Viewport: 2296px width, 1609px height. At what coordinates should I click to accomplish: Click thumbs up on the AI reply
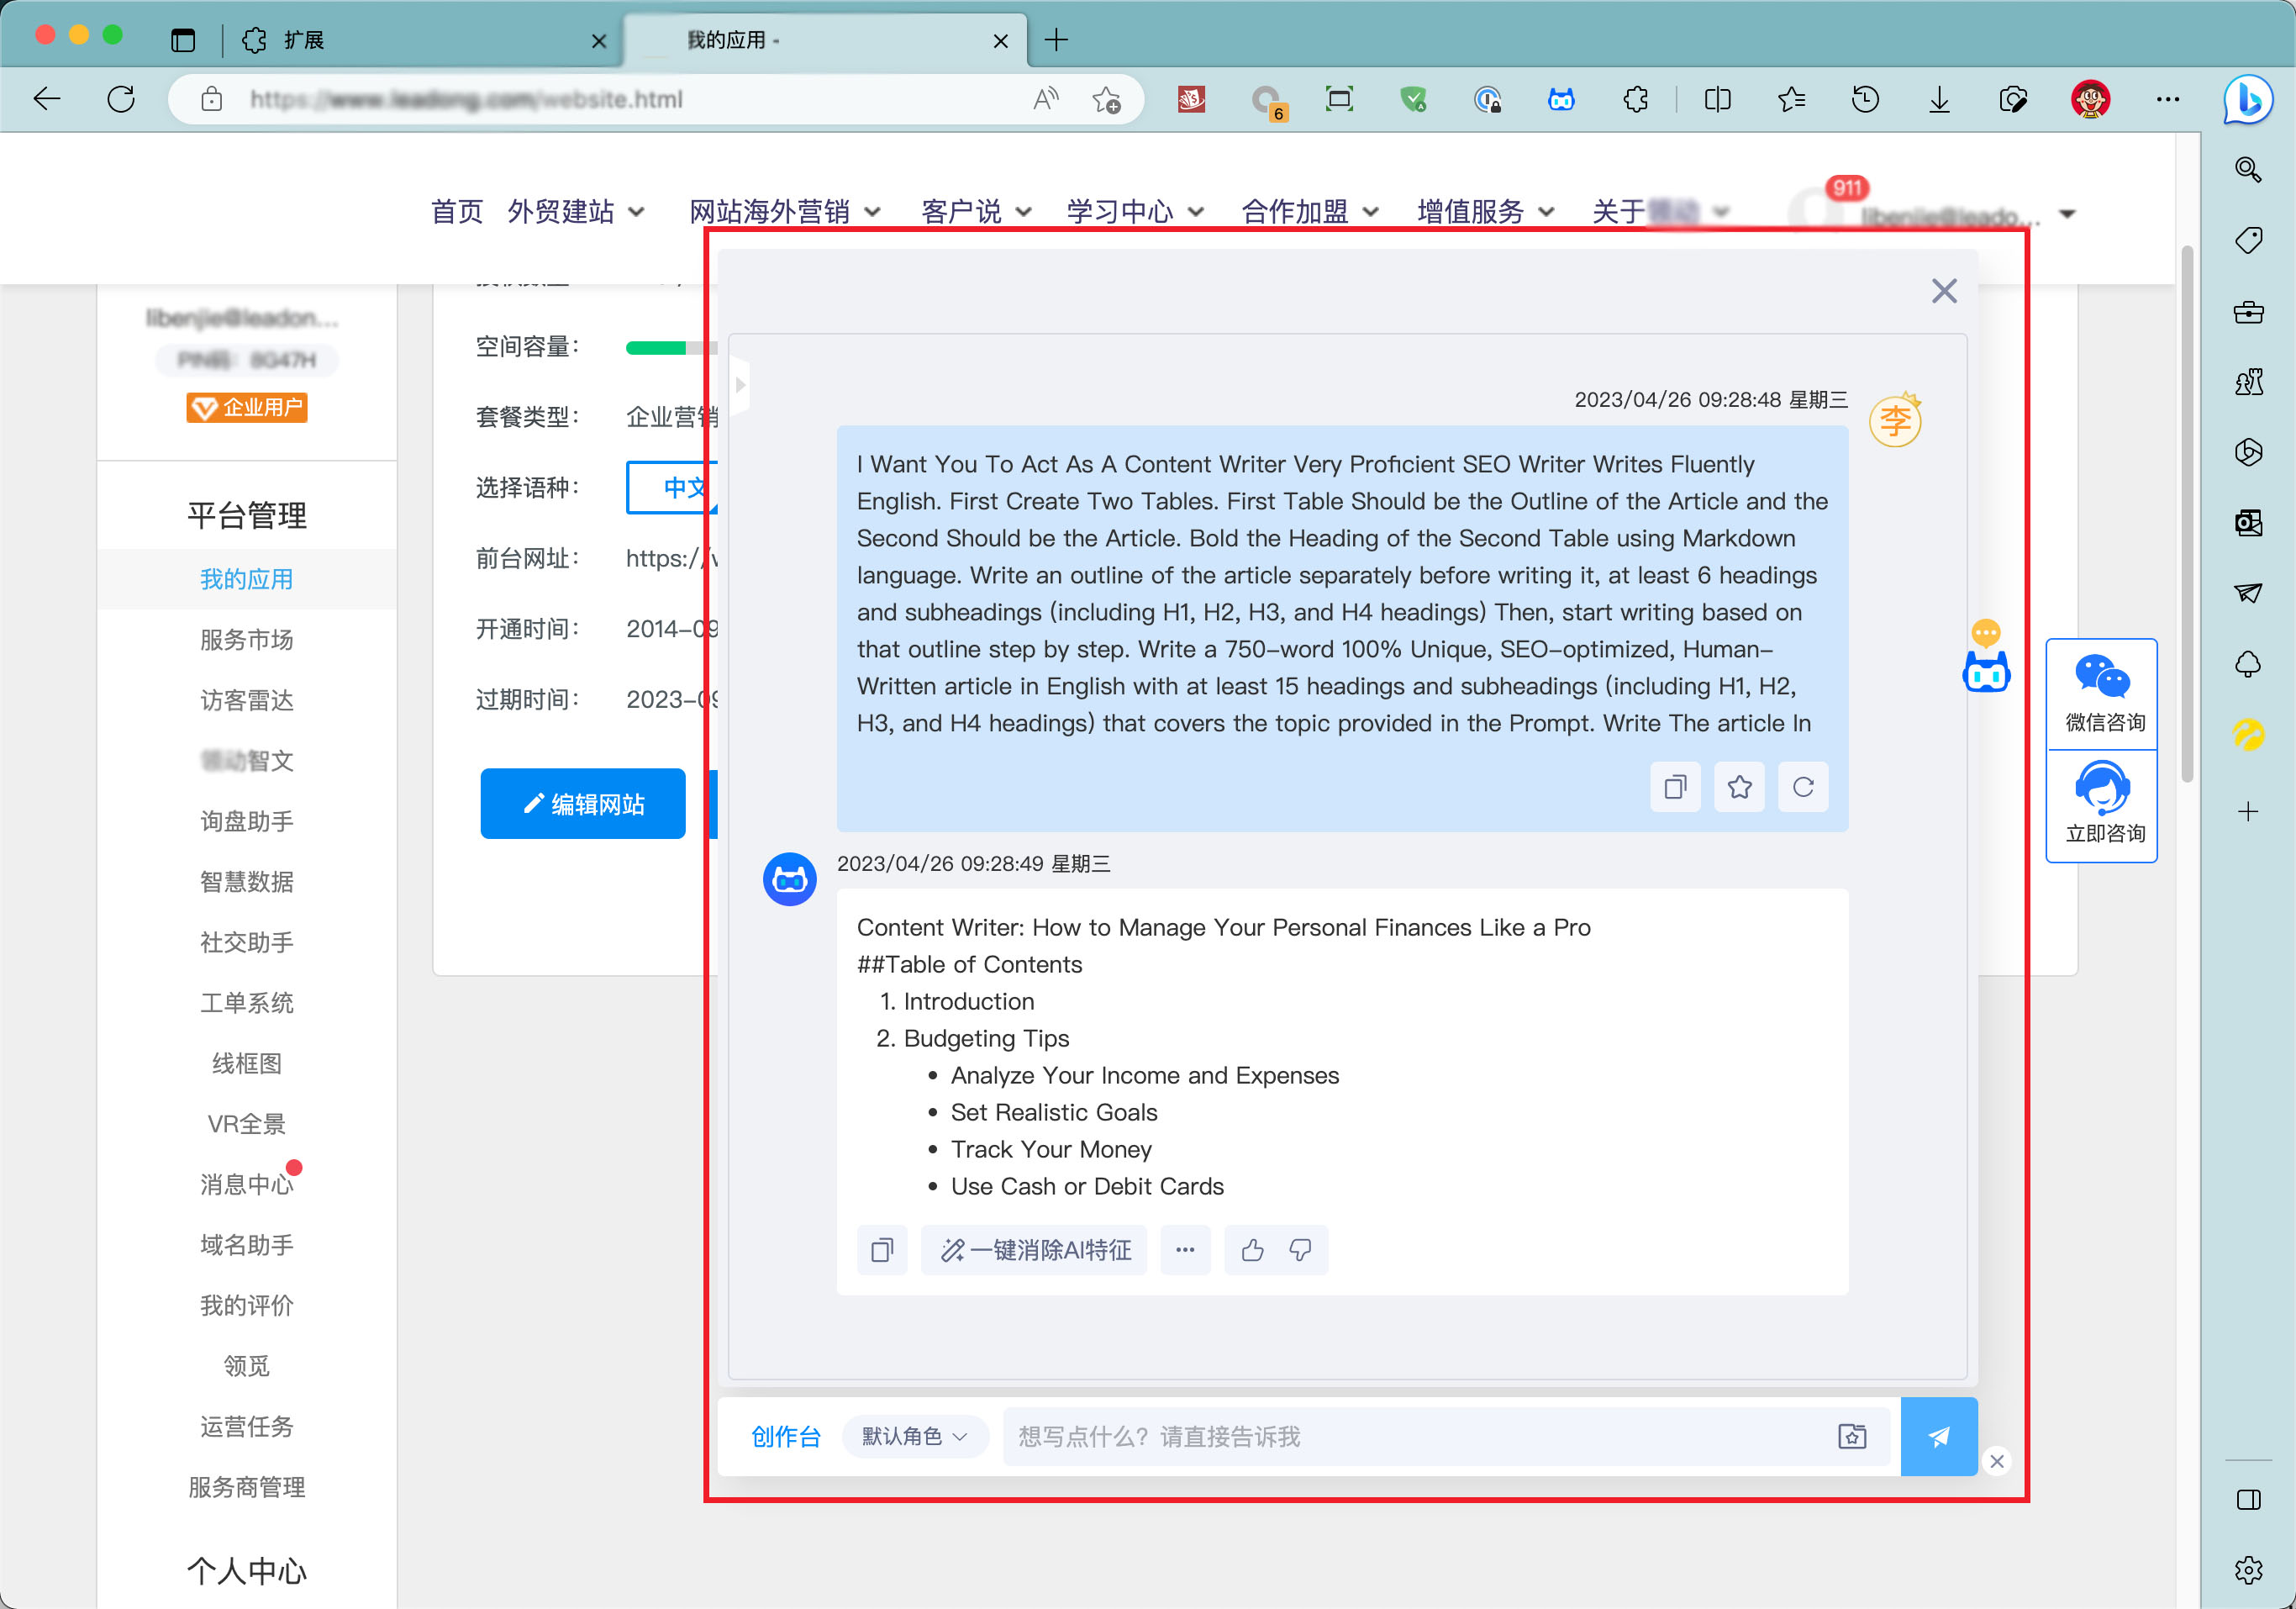[x=1252, y=1250]
